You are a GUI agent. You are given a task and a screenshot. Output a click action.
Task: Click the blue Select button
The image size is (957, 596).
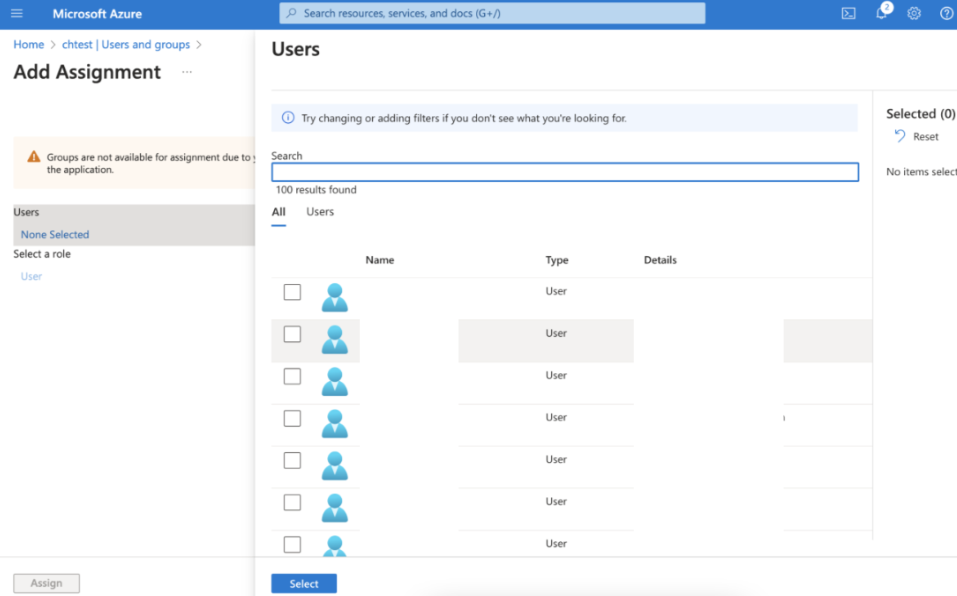(x=304, y=584)
